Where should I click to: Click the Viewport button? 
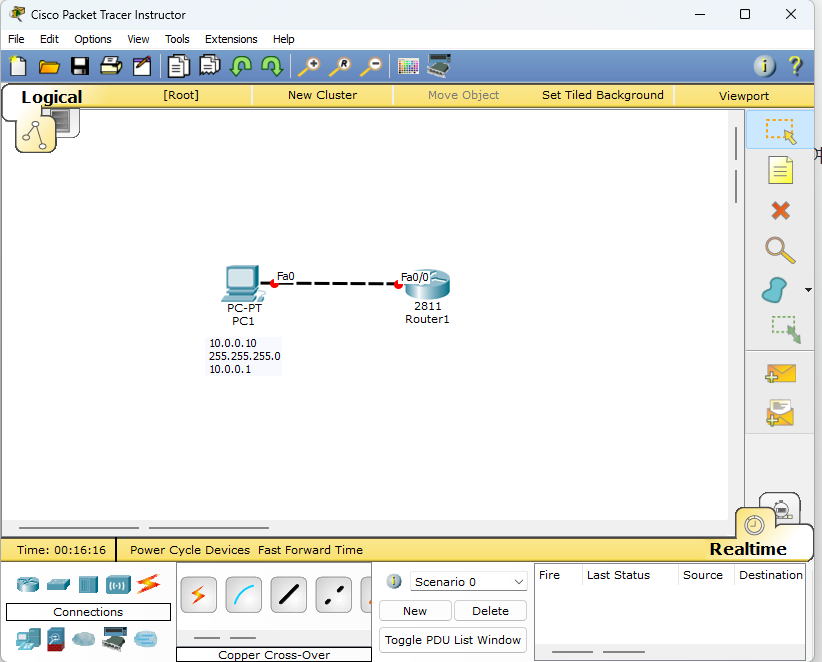[744, 96]
